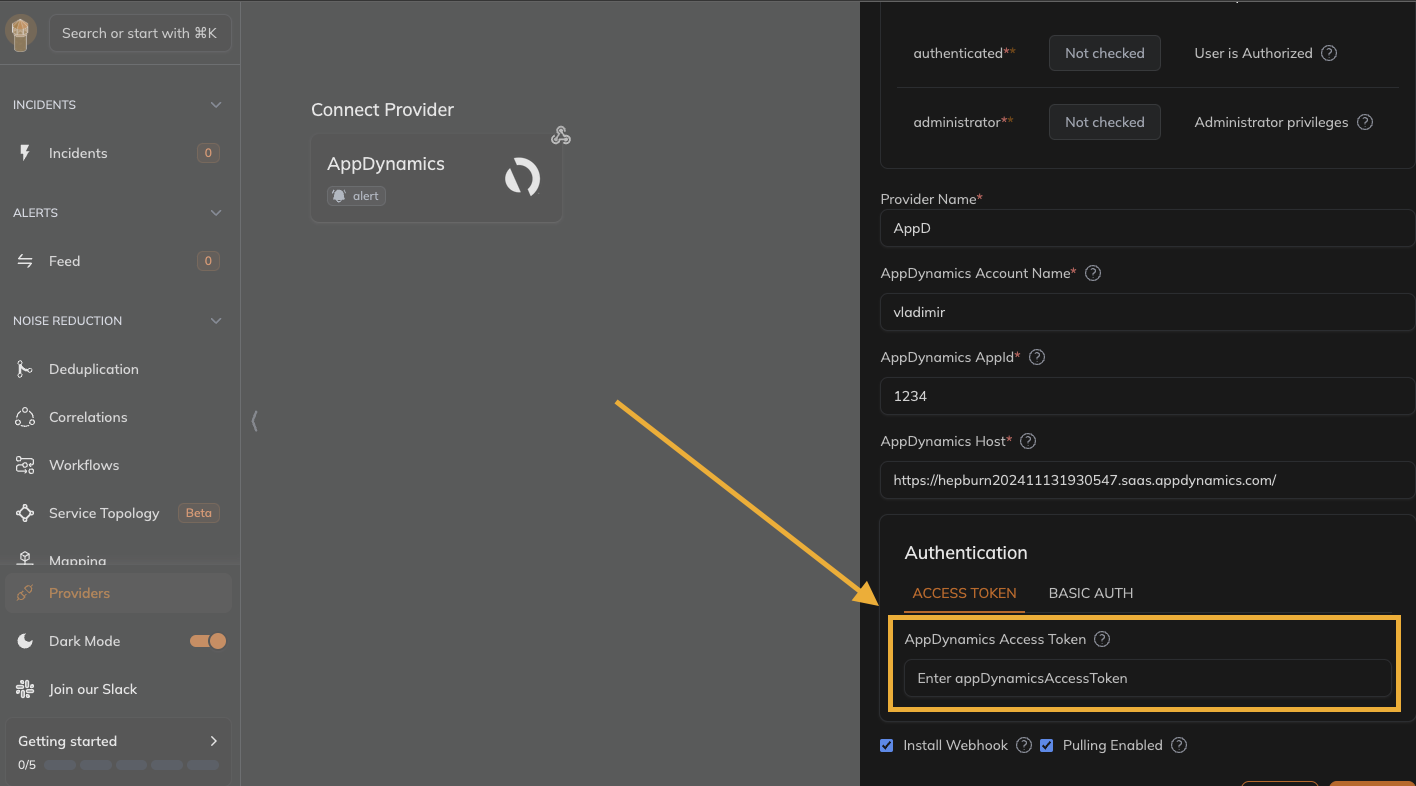Collapse the INCIDENTS section chevron
Screen dimensions: 1416x786
216,105
